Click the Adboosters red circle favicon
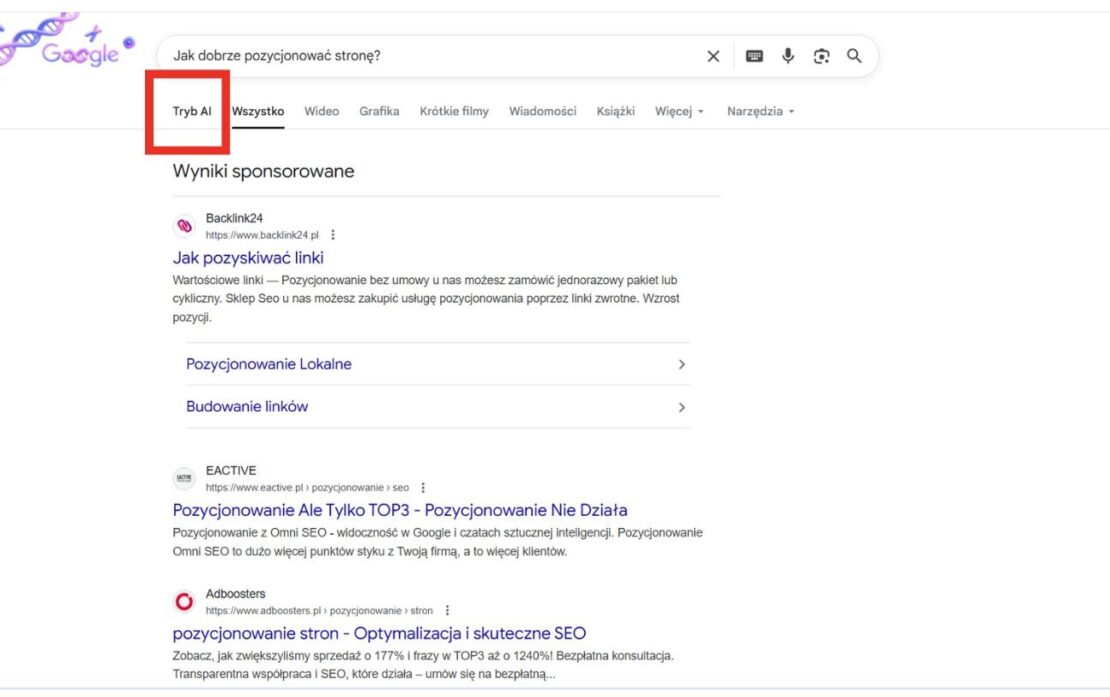 [x=184, y=601]
